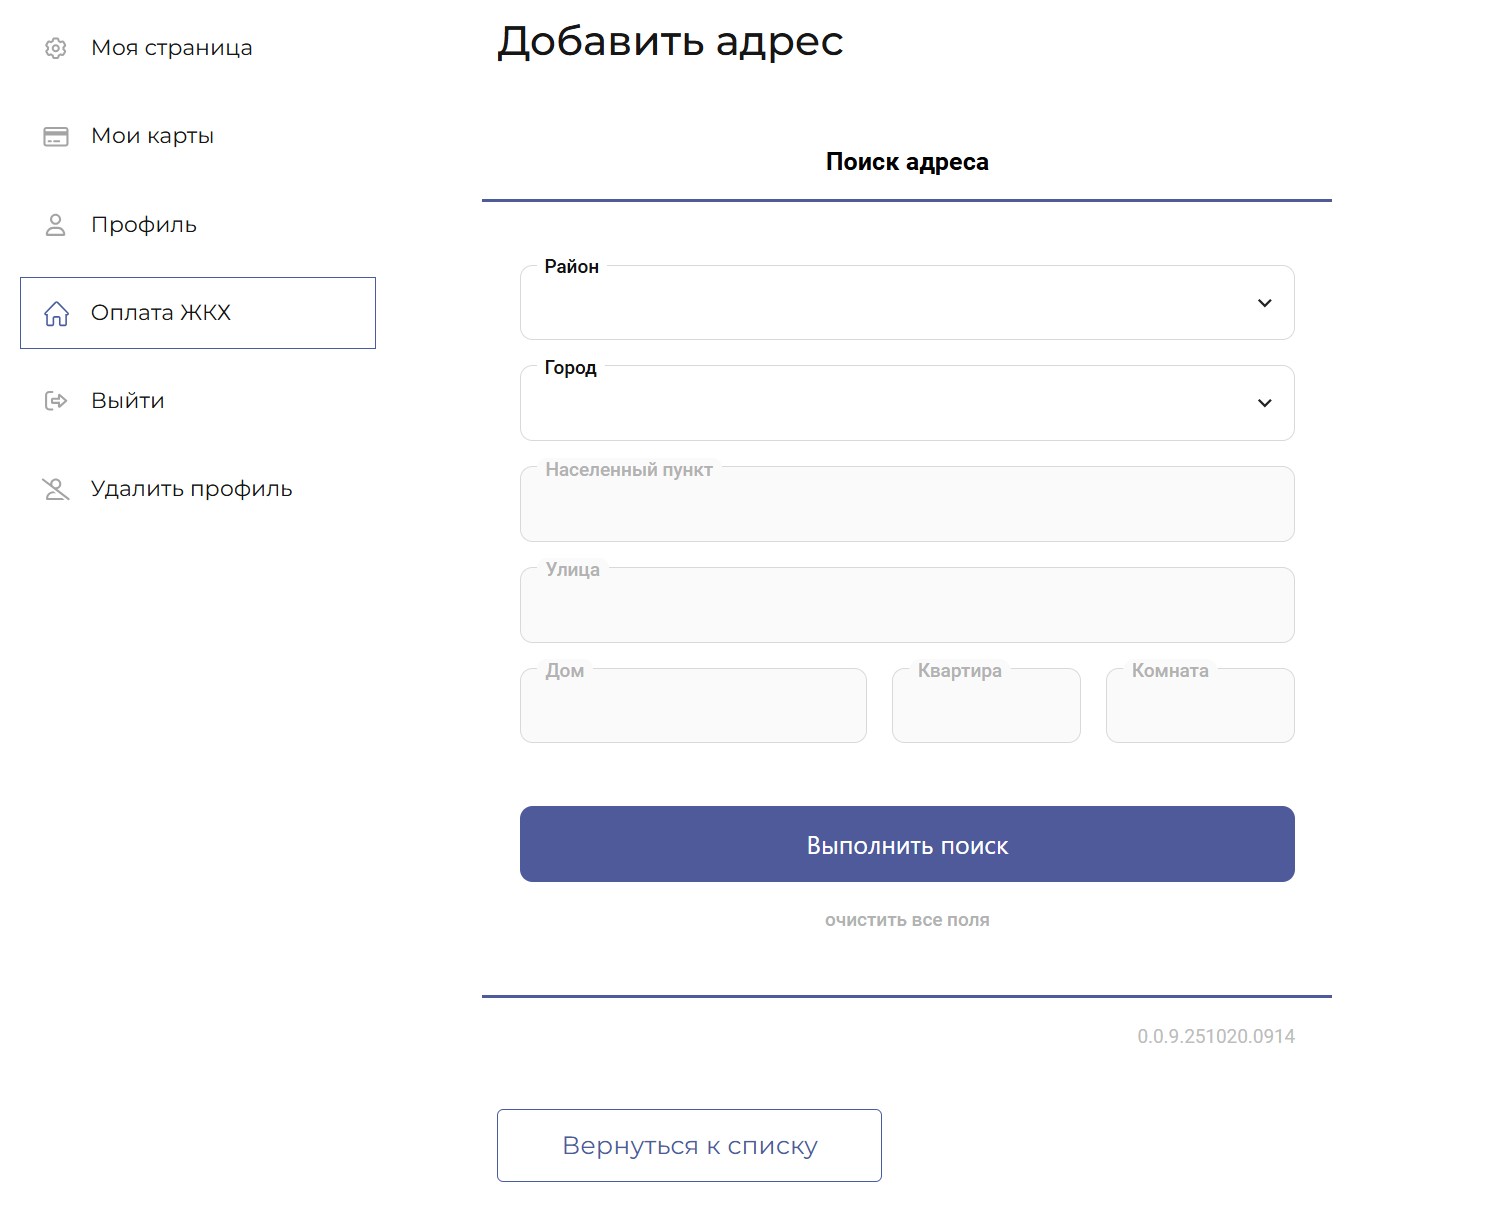Go to Мои карты in sidebar
Image resolution: width=1502 pixels, height=1219 pixels.
click(152, 136)
